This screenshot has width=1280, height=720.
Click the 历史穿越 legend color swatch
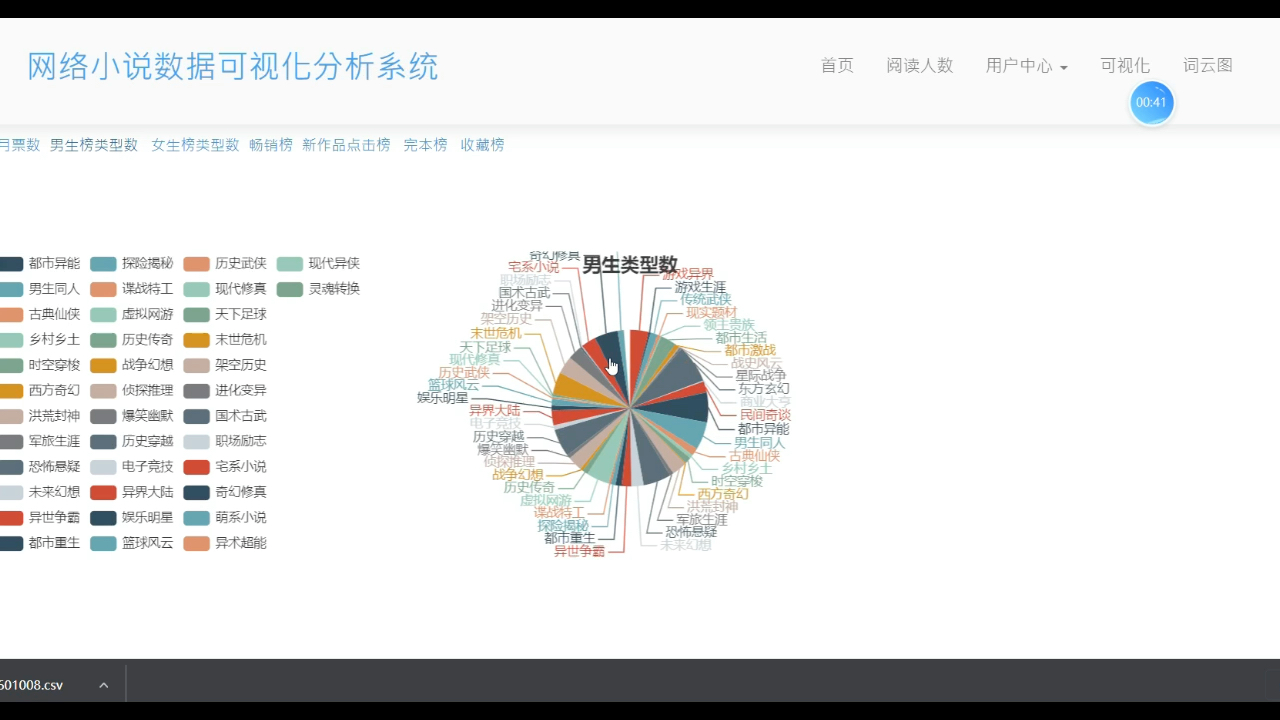pyautogui.click(x=103, y=442)
